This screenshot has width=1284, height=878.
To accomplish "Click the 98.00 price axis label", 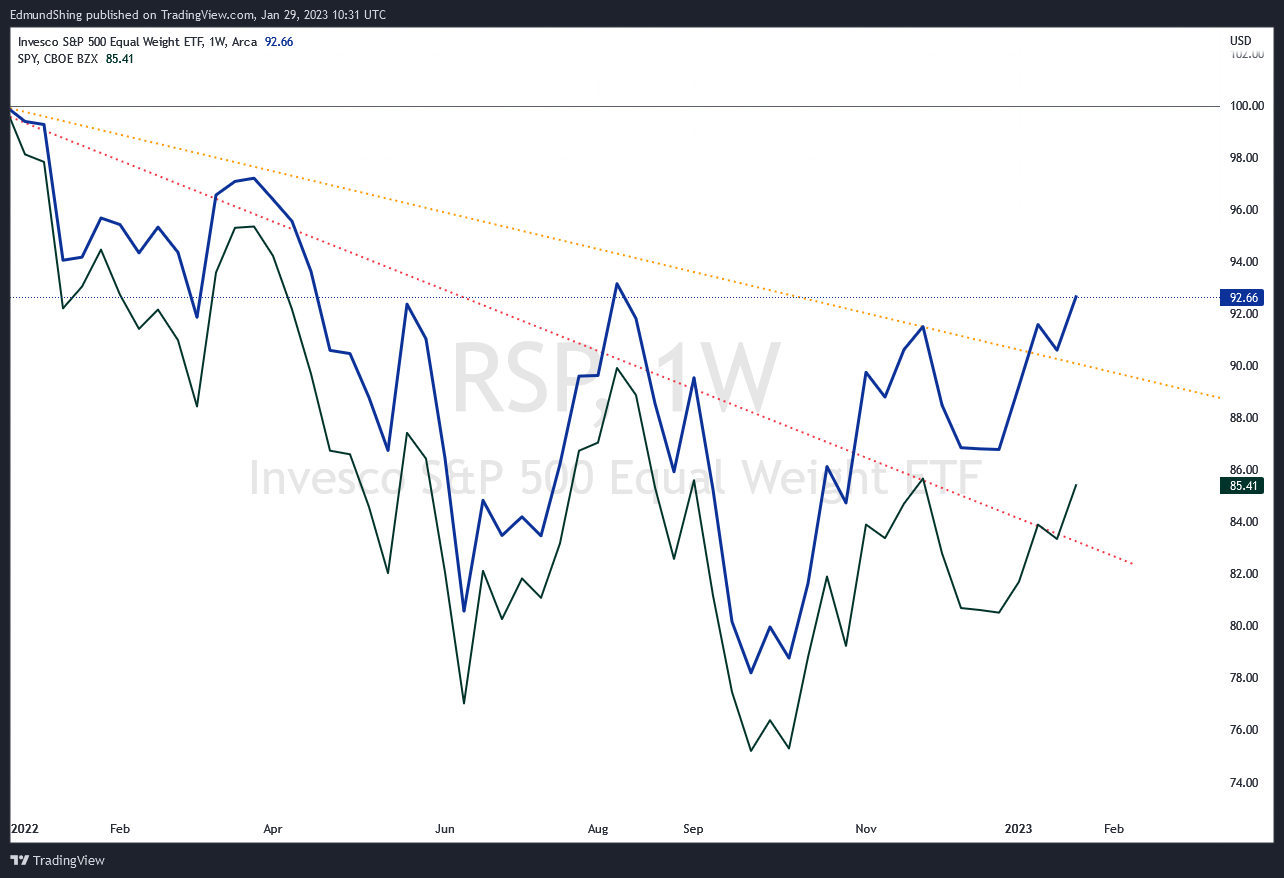I will 1245,158.
